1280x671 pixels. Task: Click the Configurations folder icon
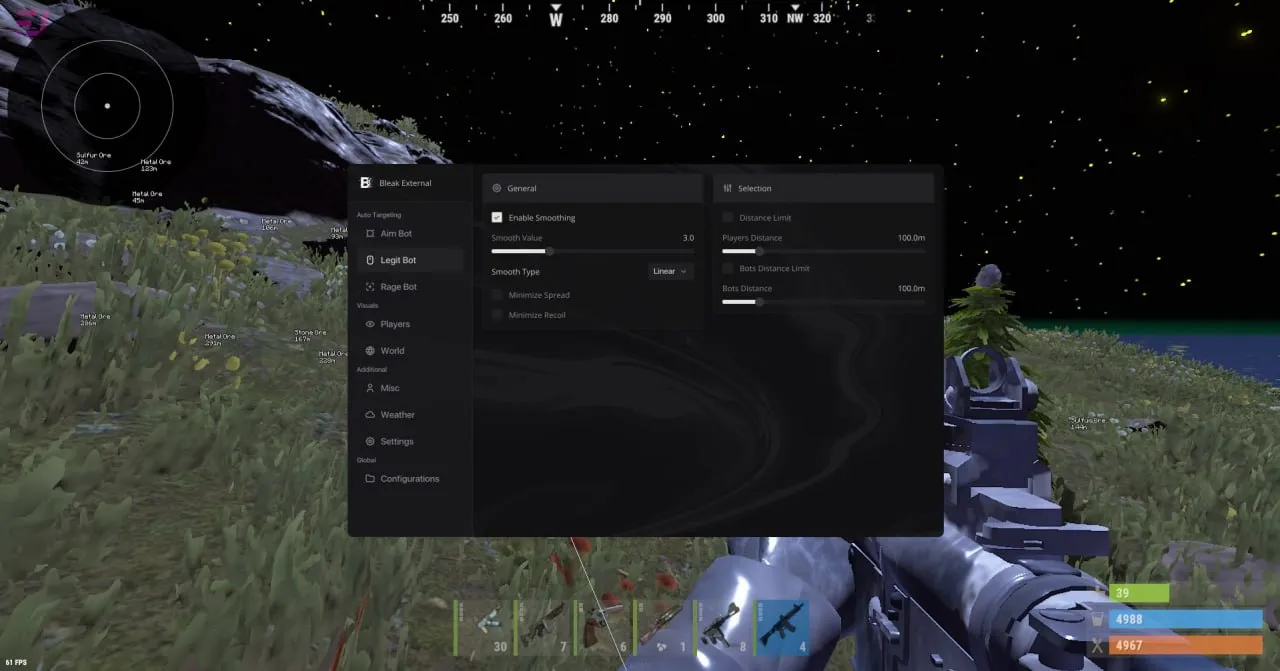click(x=370, y=479)
